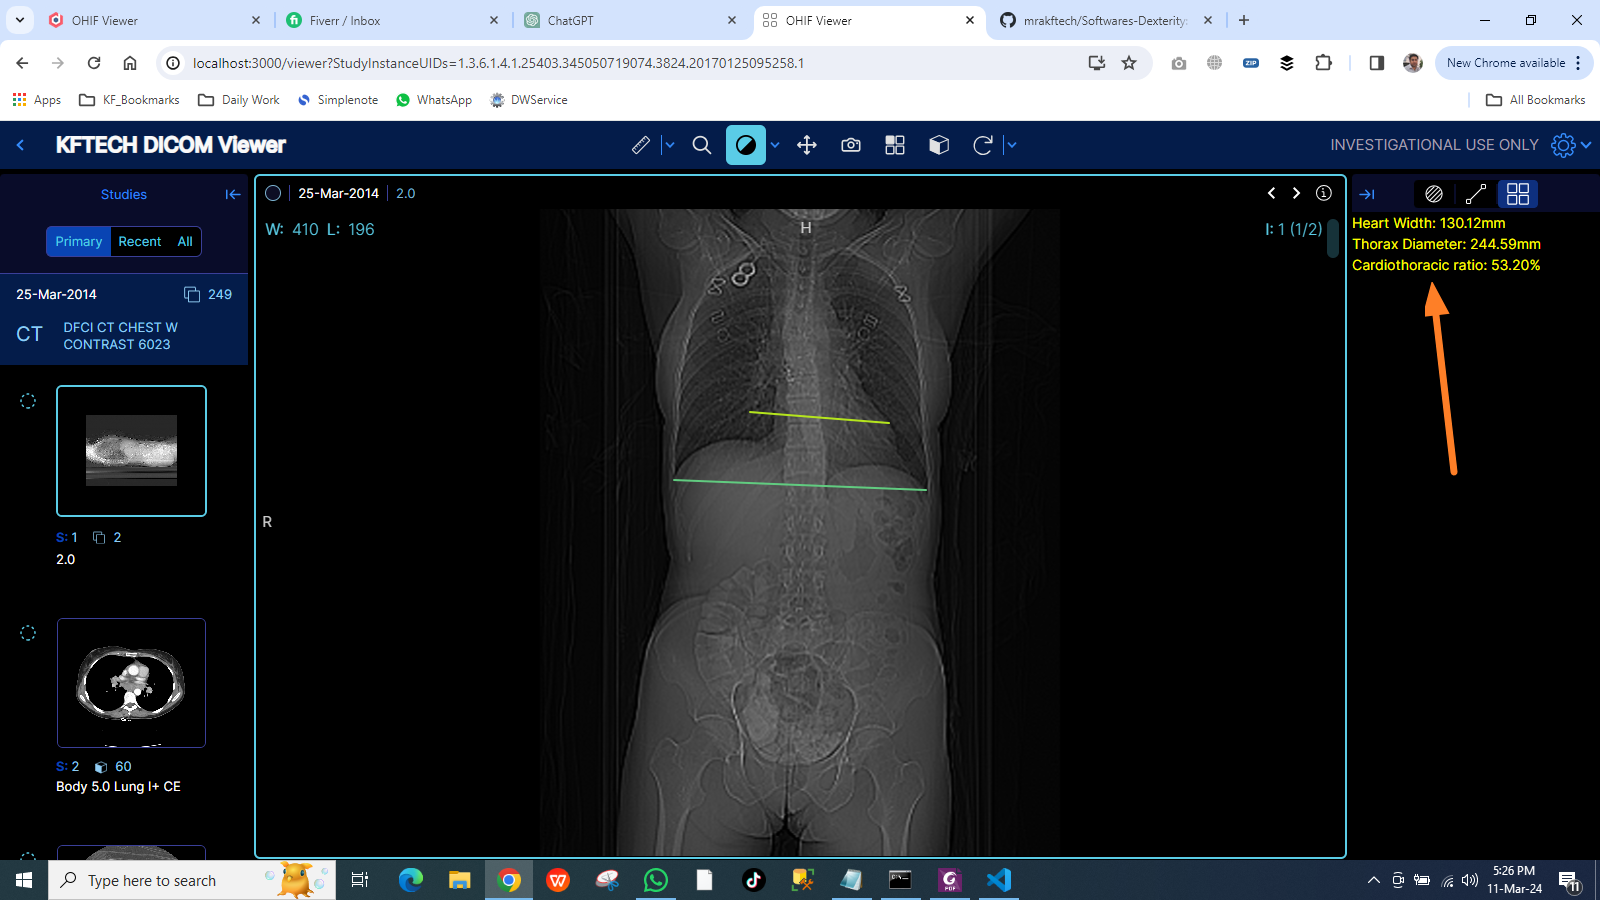
Task: Open the viewport layout grid selector
Action: click(894, 145)
